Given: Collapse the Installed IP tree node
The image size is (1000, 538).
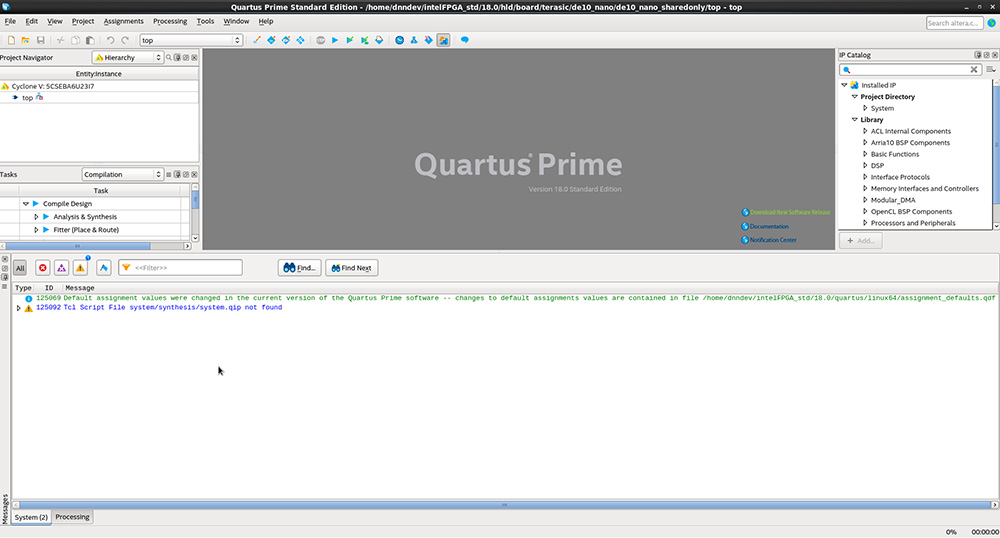Looking at the screenshot, I should (x=844, y=85).
